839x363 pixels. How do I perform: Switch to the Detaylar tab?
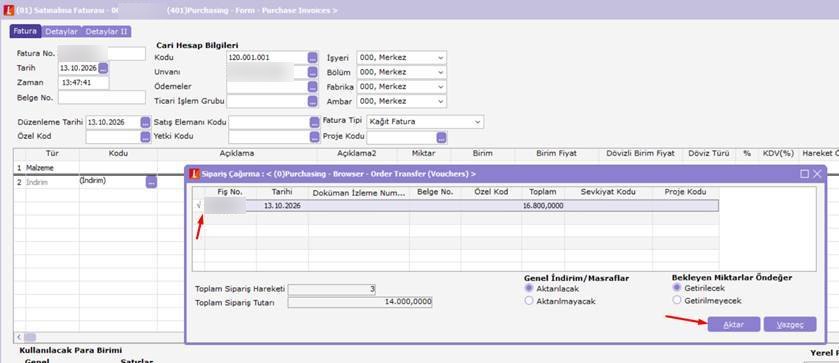click(x=62, y=32)
